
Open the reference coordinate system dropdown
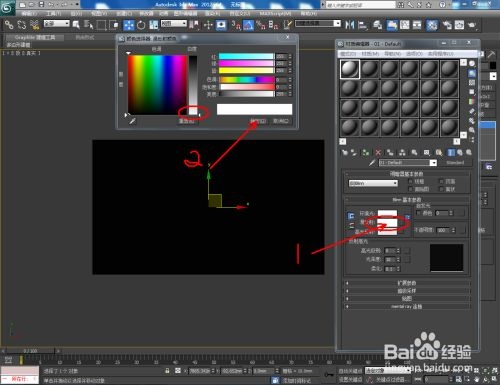pos(174,23)
